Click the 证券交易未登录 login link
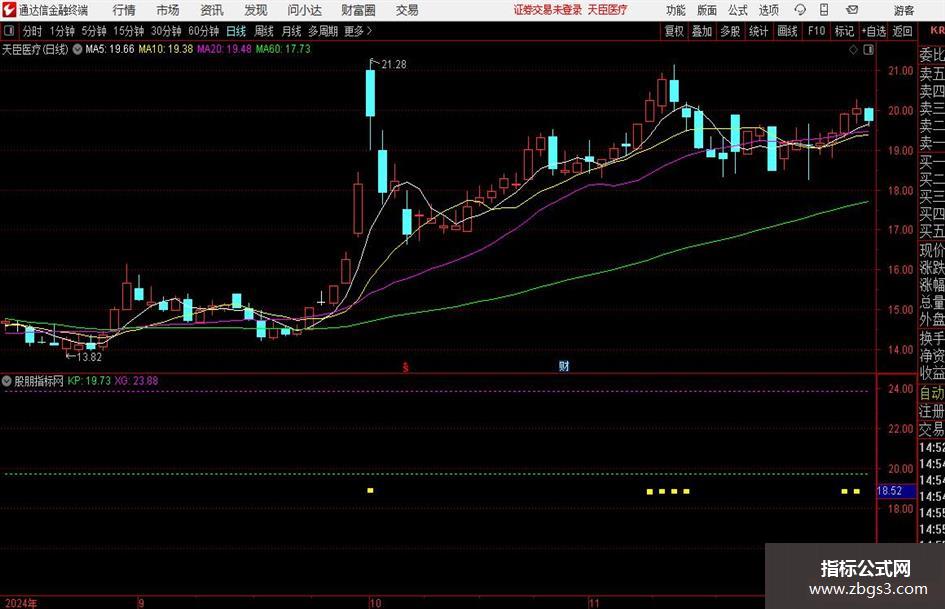The width and height of the screenshot is (945, 609). (547, 10)
